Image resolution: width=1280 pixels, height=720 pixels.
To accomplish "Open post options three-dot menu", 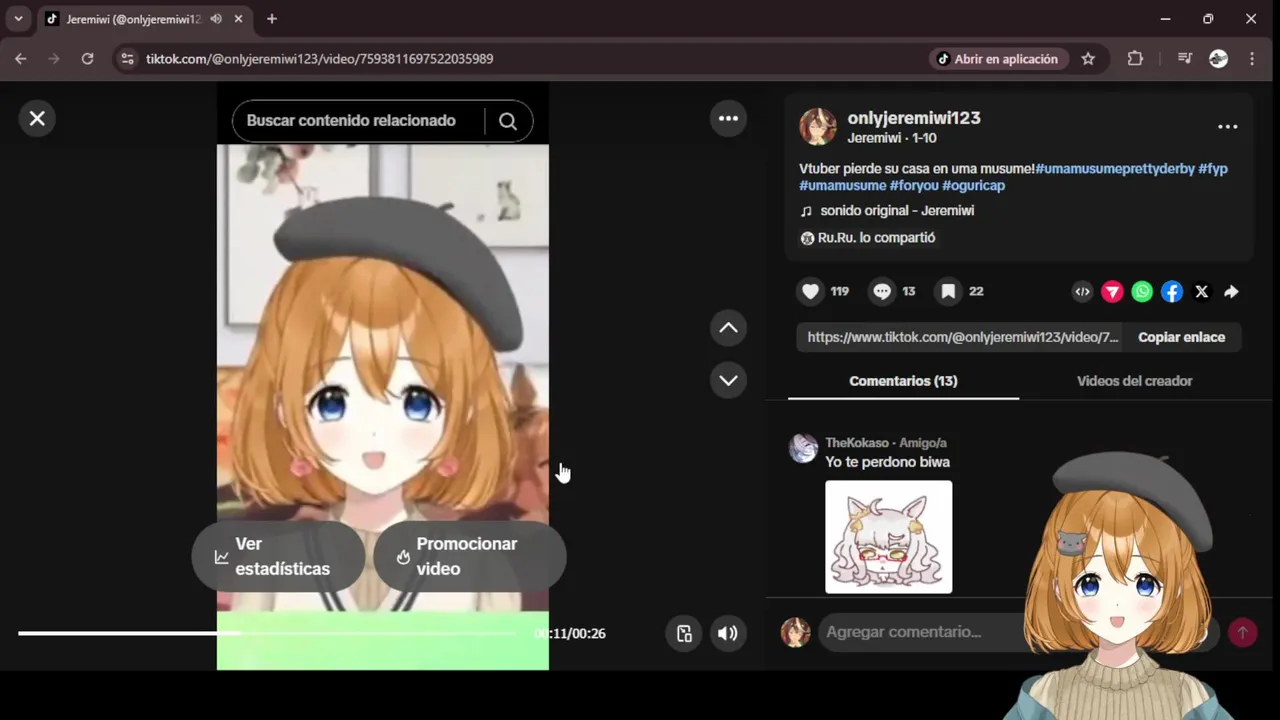I will (1227, 127).
